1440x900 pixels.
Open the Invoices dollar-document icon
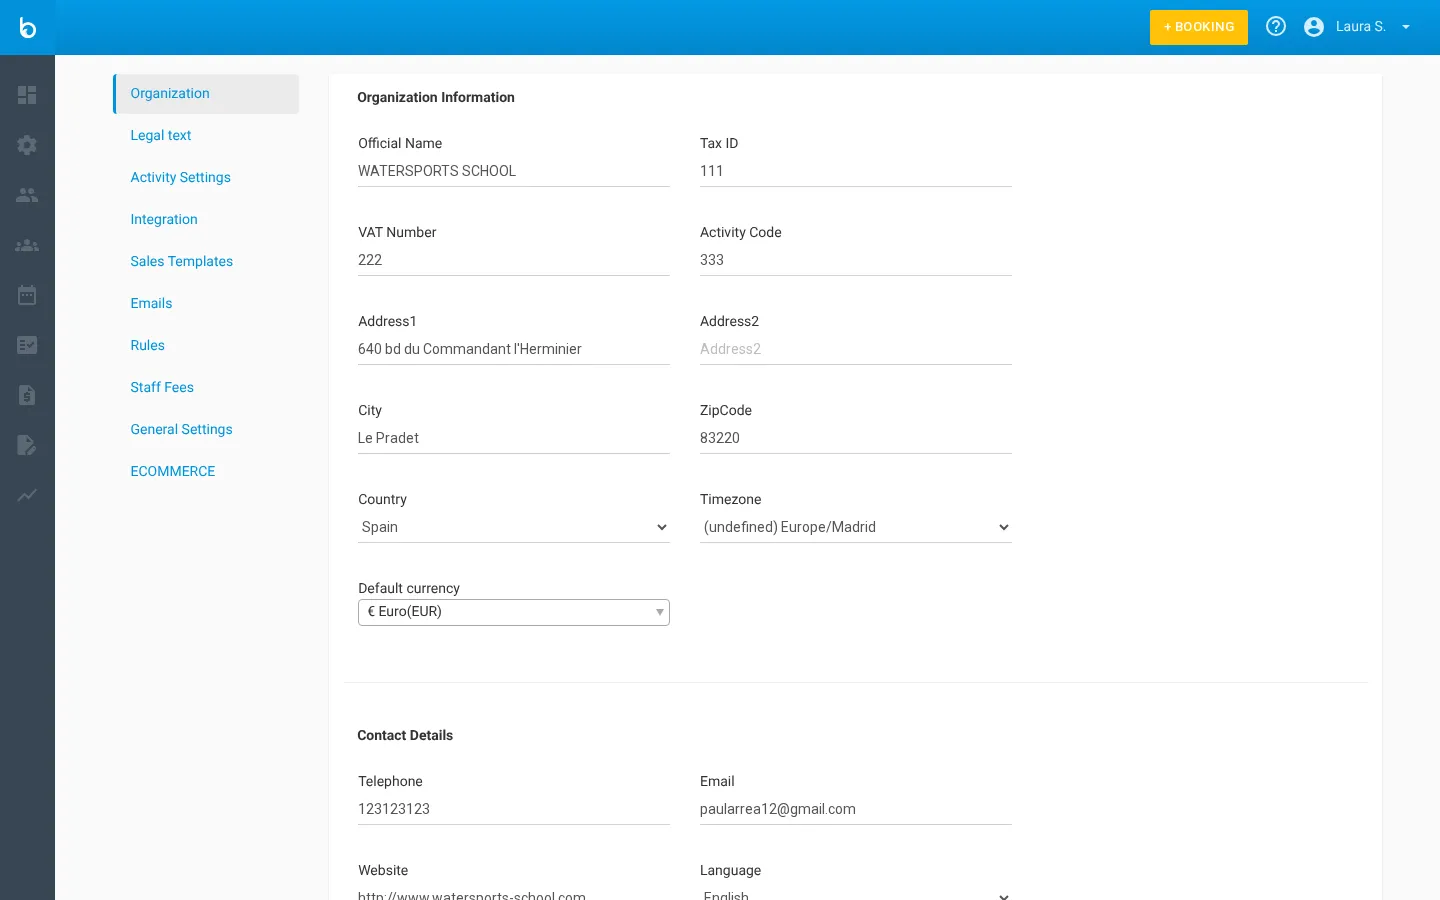(27, 395)
